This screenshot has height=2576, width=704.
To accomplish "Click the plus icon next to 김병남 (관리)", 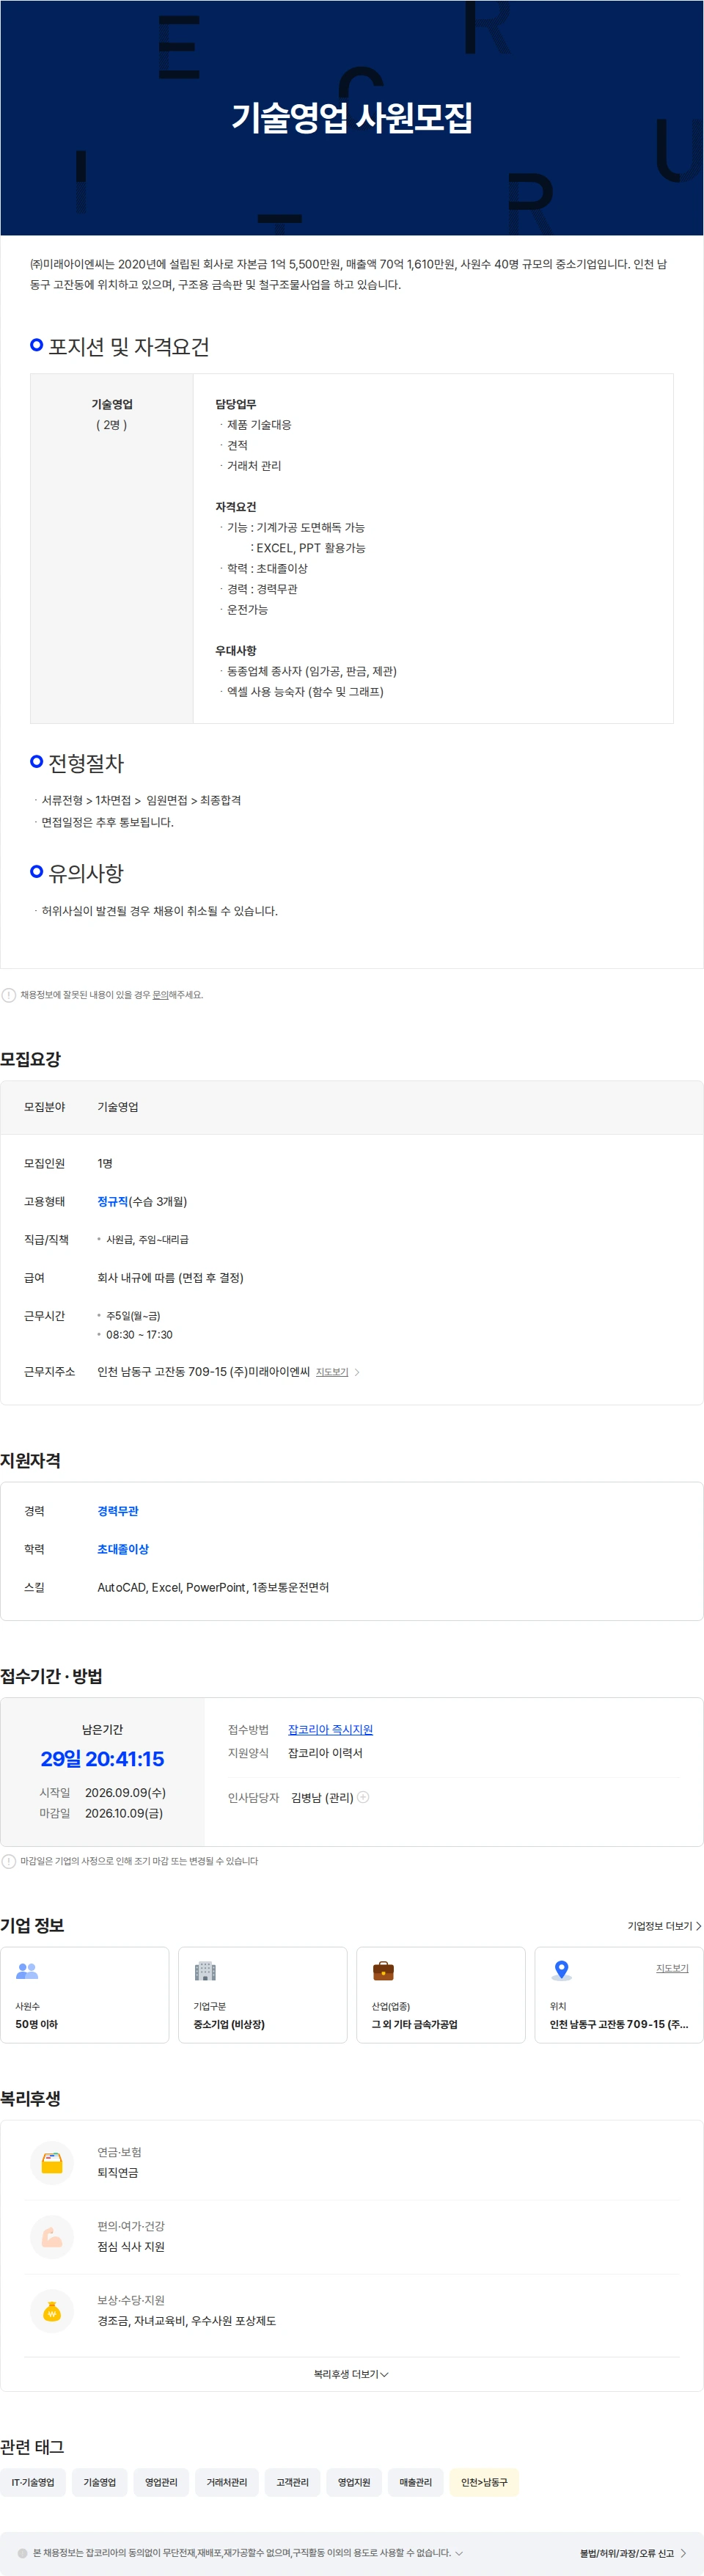I will [363, 1796].
